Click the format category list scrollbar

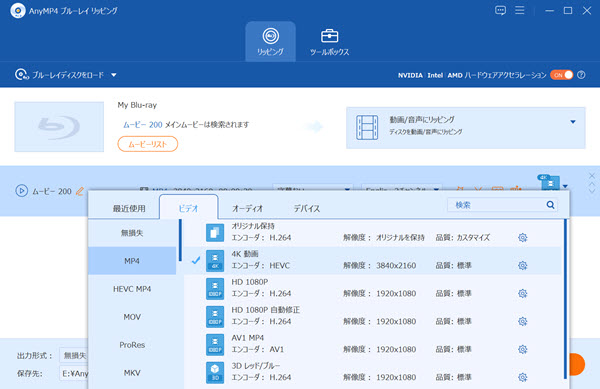180,240
